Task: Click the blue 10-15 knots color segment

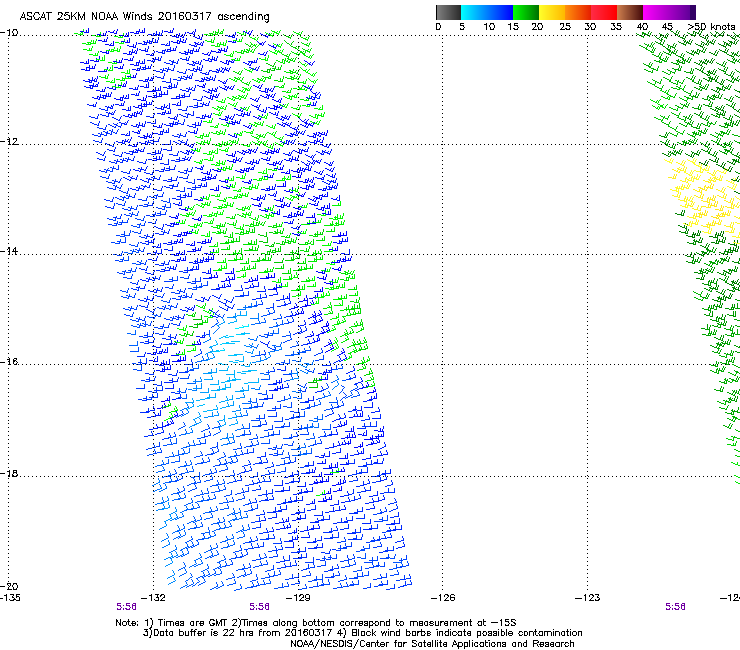Action: [499, 12]
